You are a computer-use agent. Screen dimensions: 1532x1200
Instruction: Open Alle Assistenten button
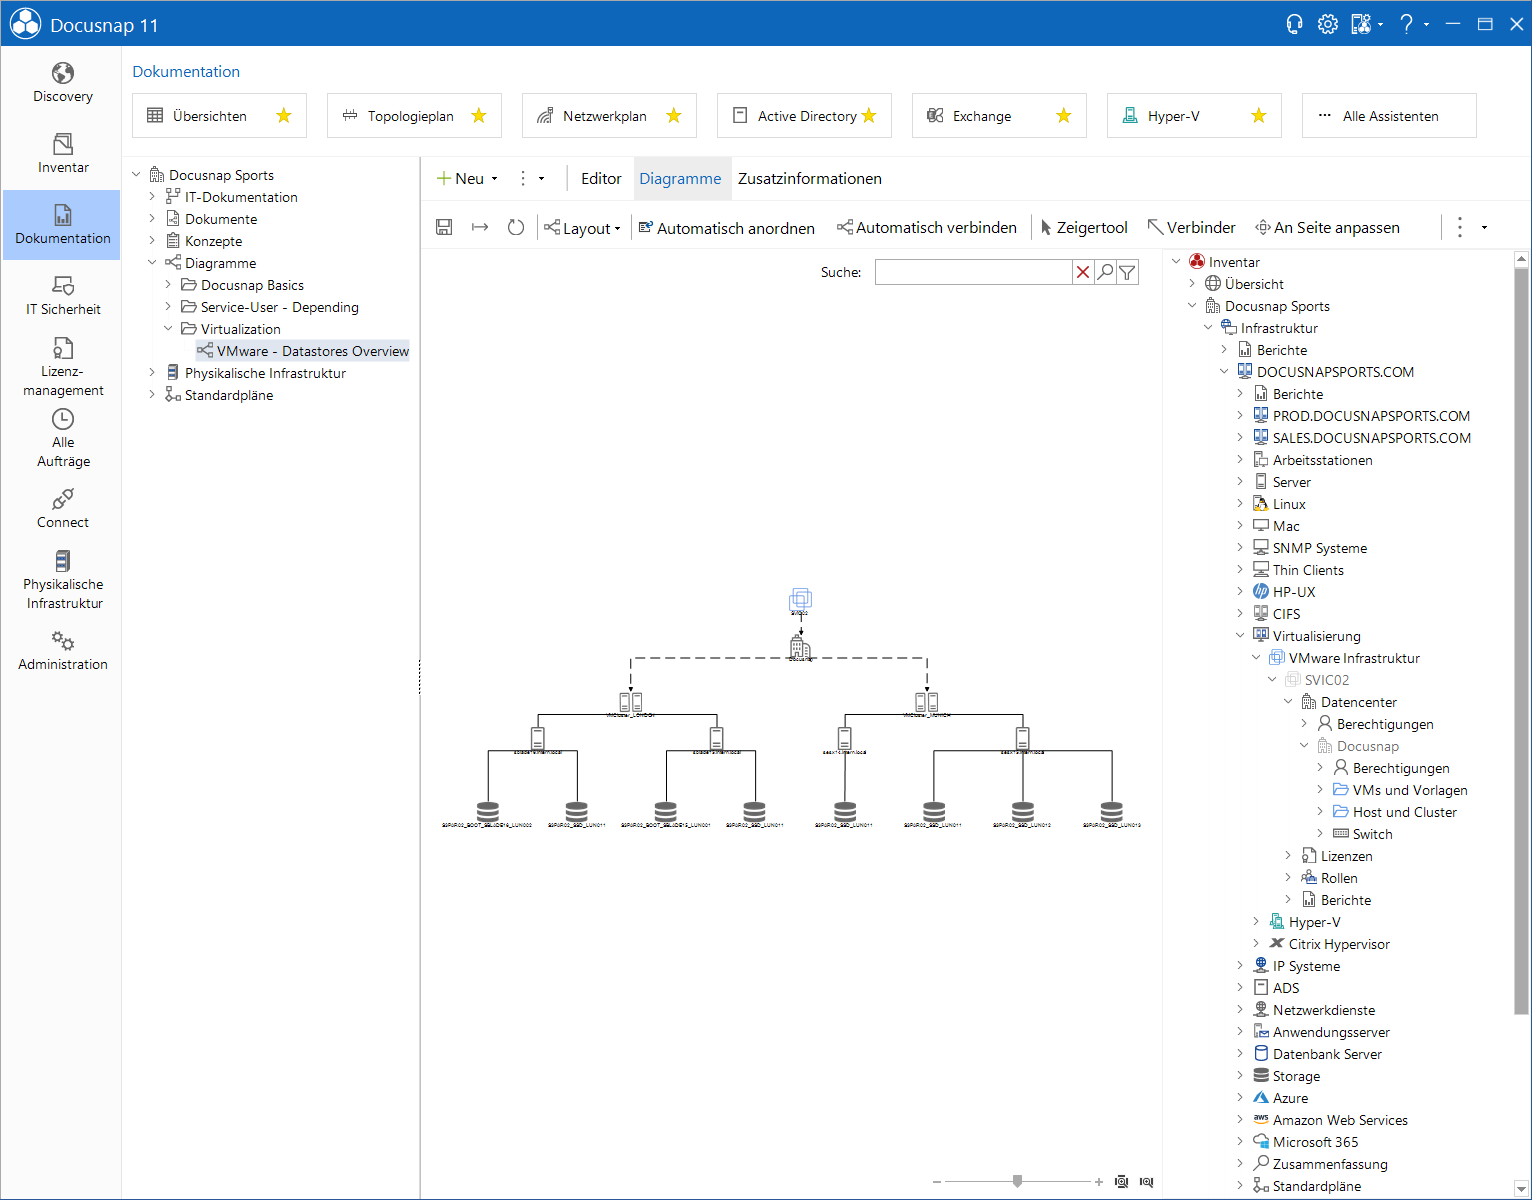pos(1389,116)
